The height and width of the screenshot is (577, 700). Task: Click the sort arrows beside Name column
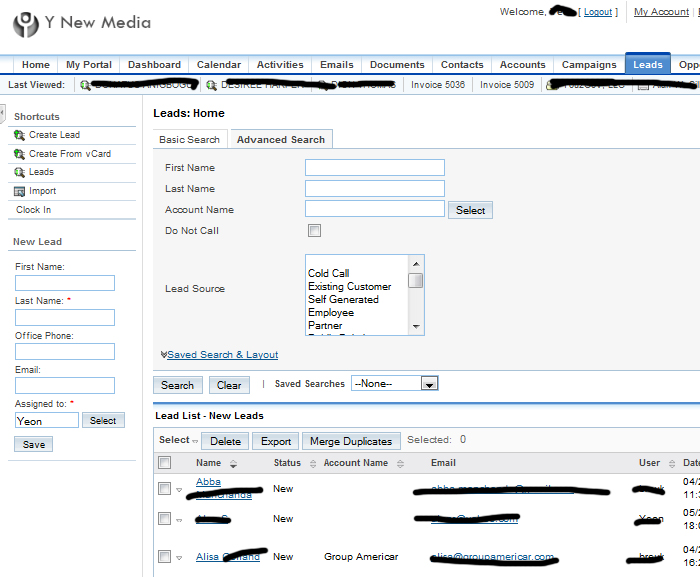(x=234, y=464)
